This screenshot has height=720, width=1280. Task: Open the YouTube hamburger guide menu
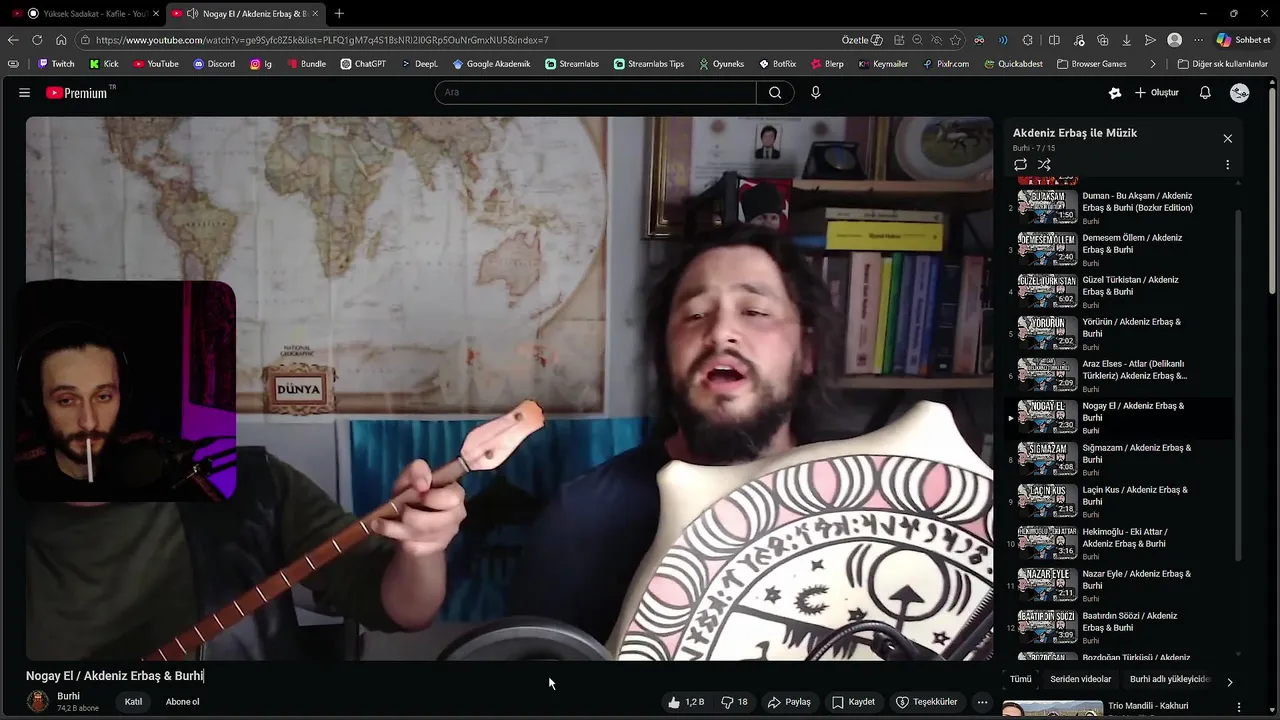pos(24,92)
